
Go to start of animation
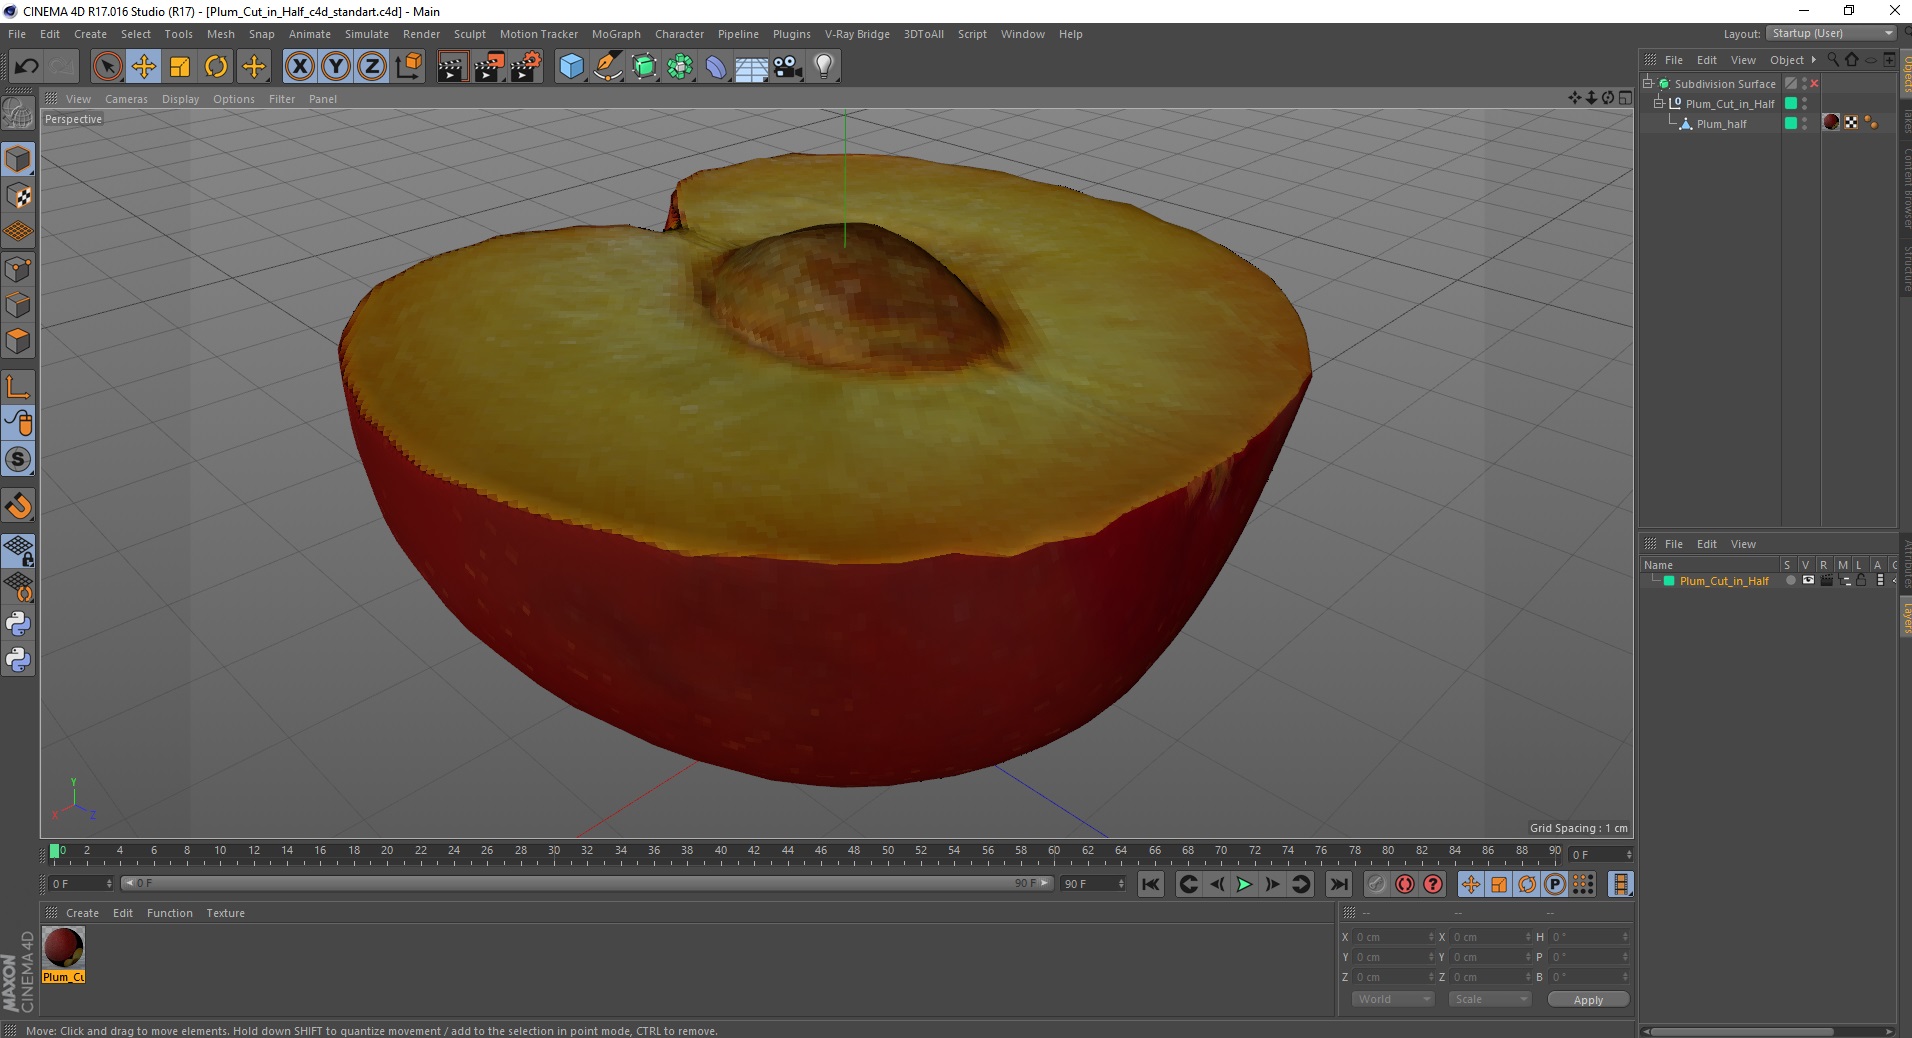(1151, 884)
